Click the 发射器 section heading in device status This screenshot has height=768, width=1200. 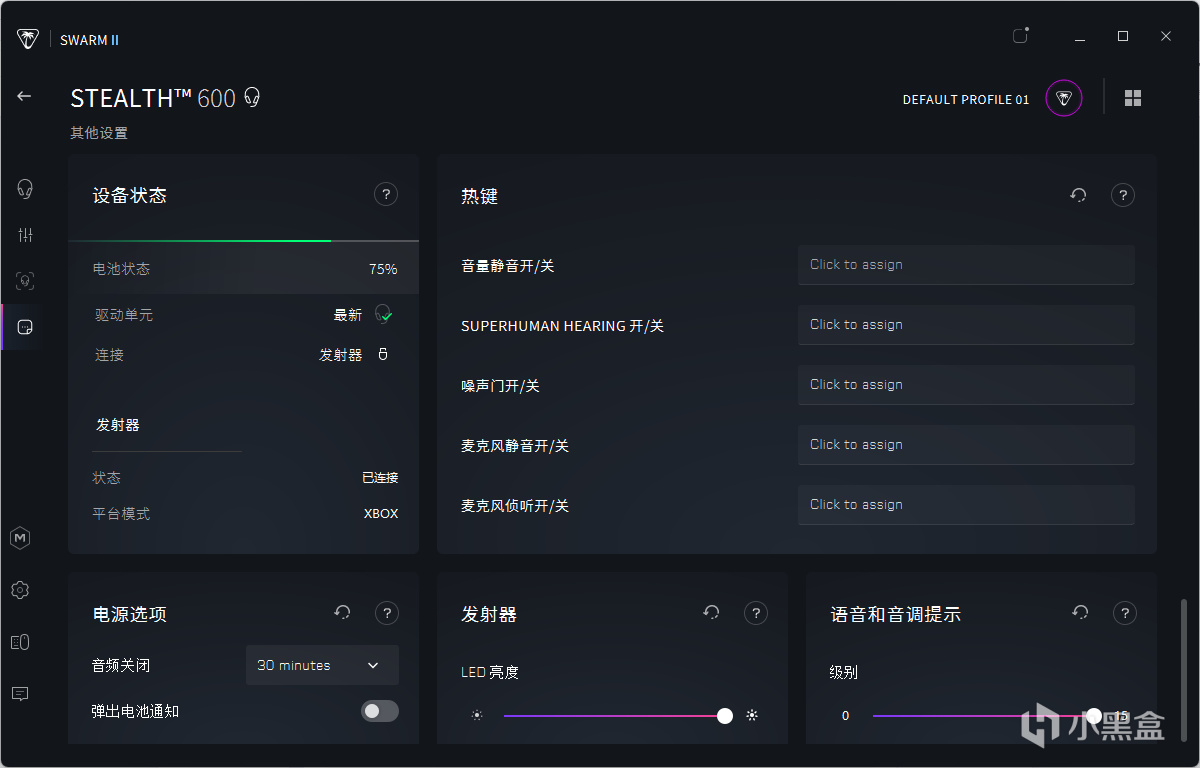[118, 425]
